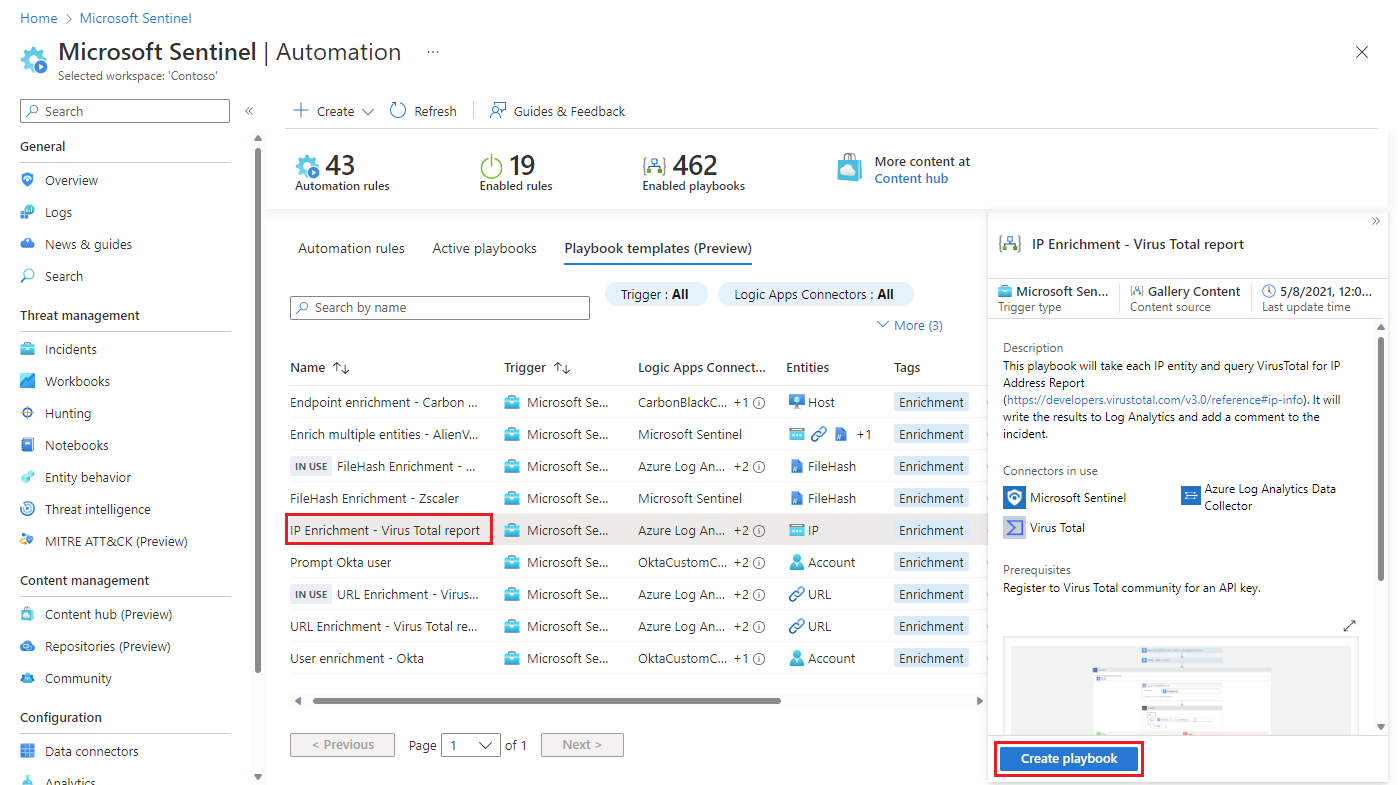
Task: Click the horizontal scrollbar under the table
Action: pos(546,701)
